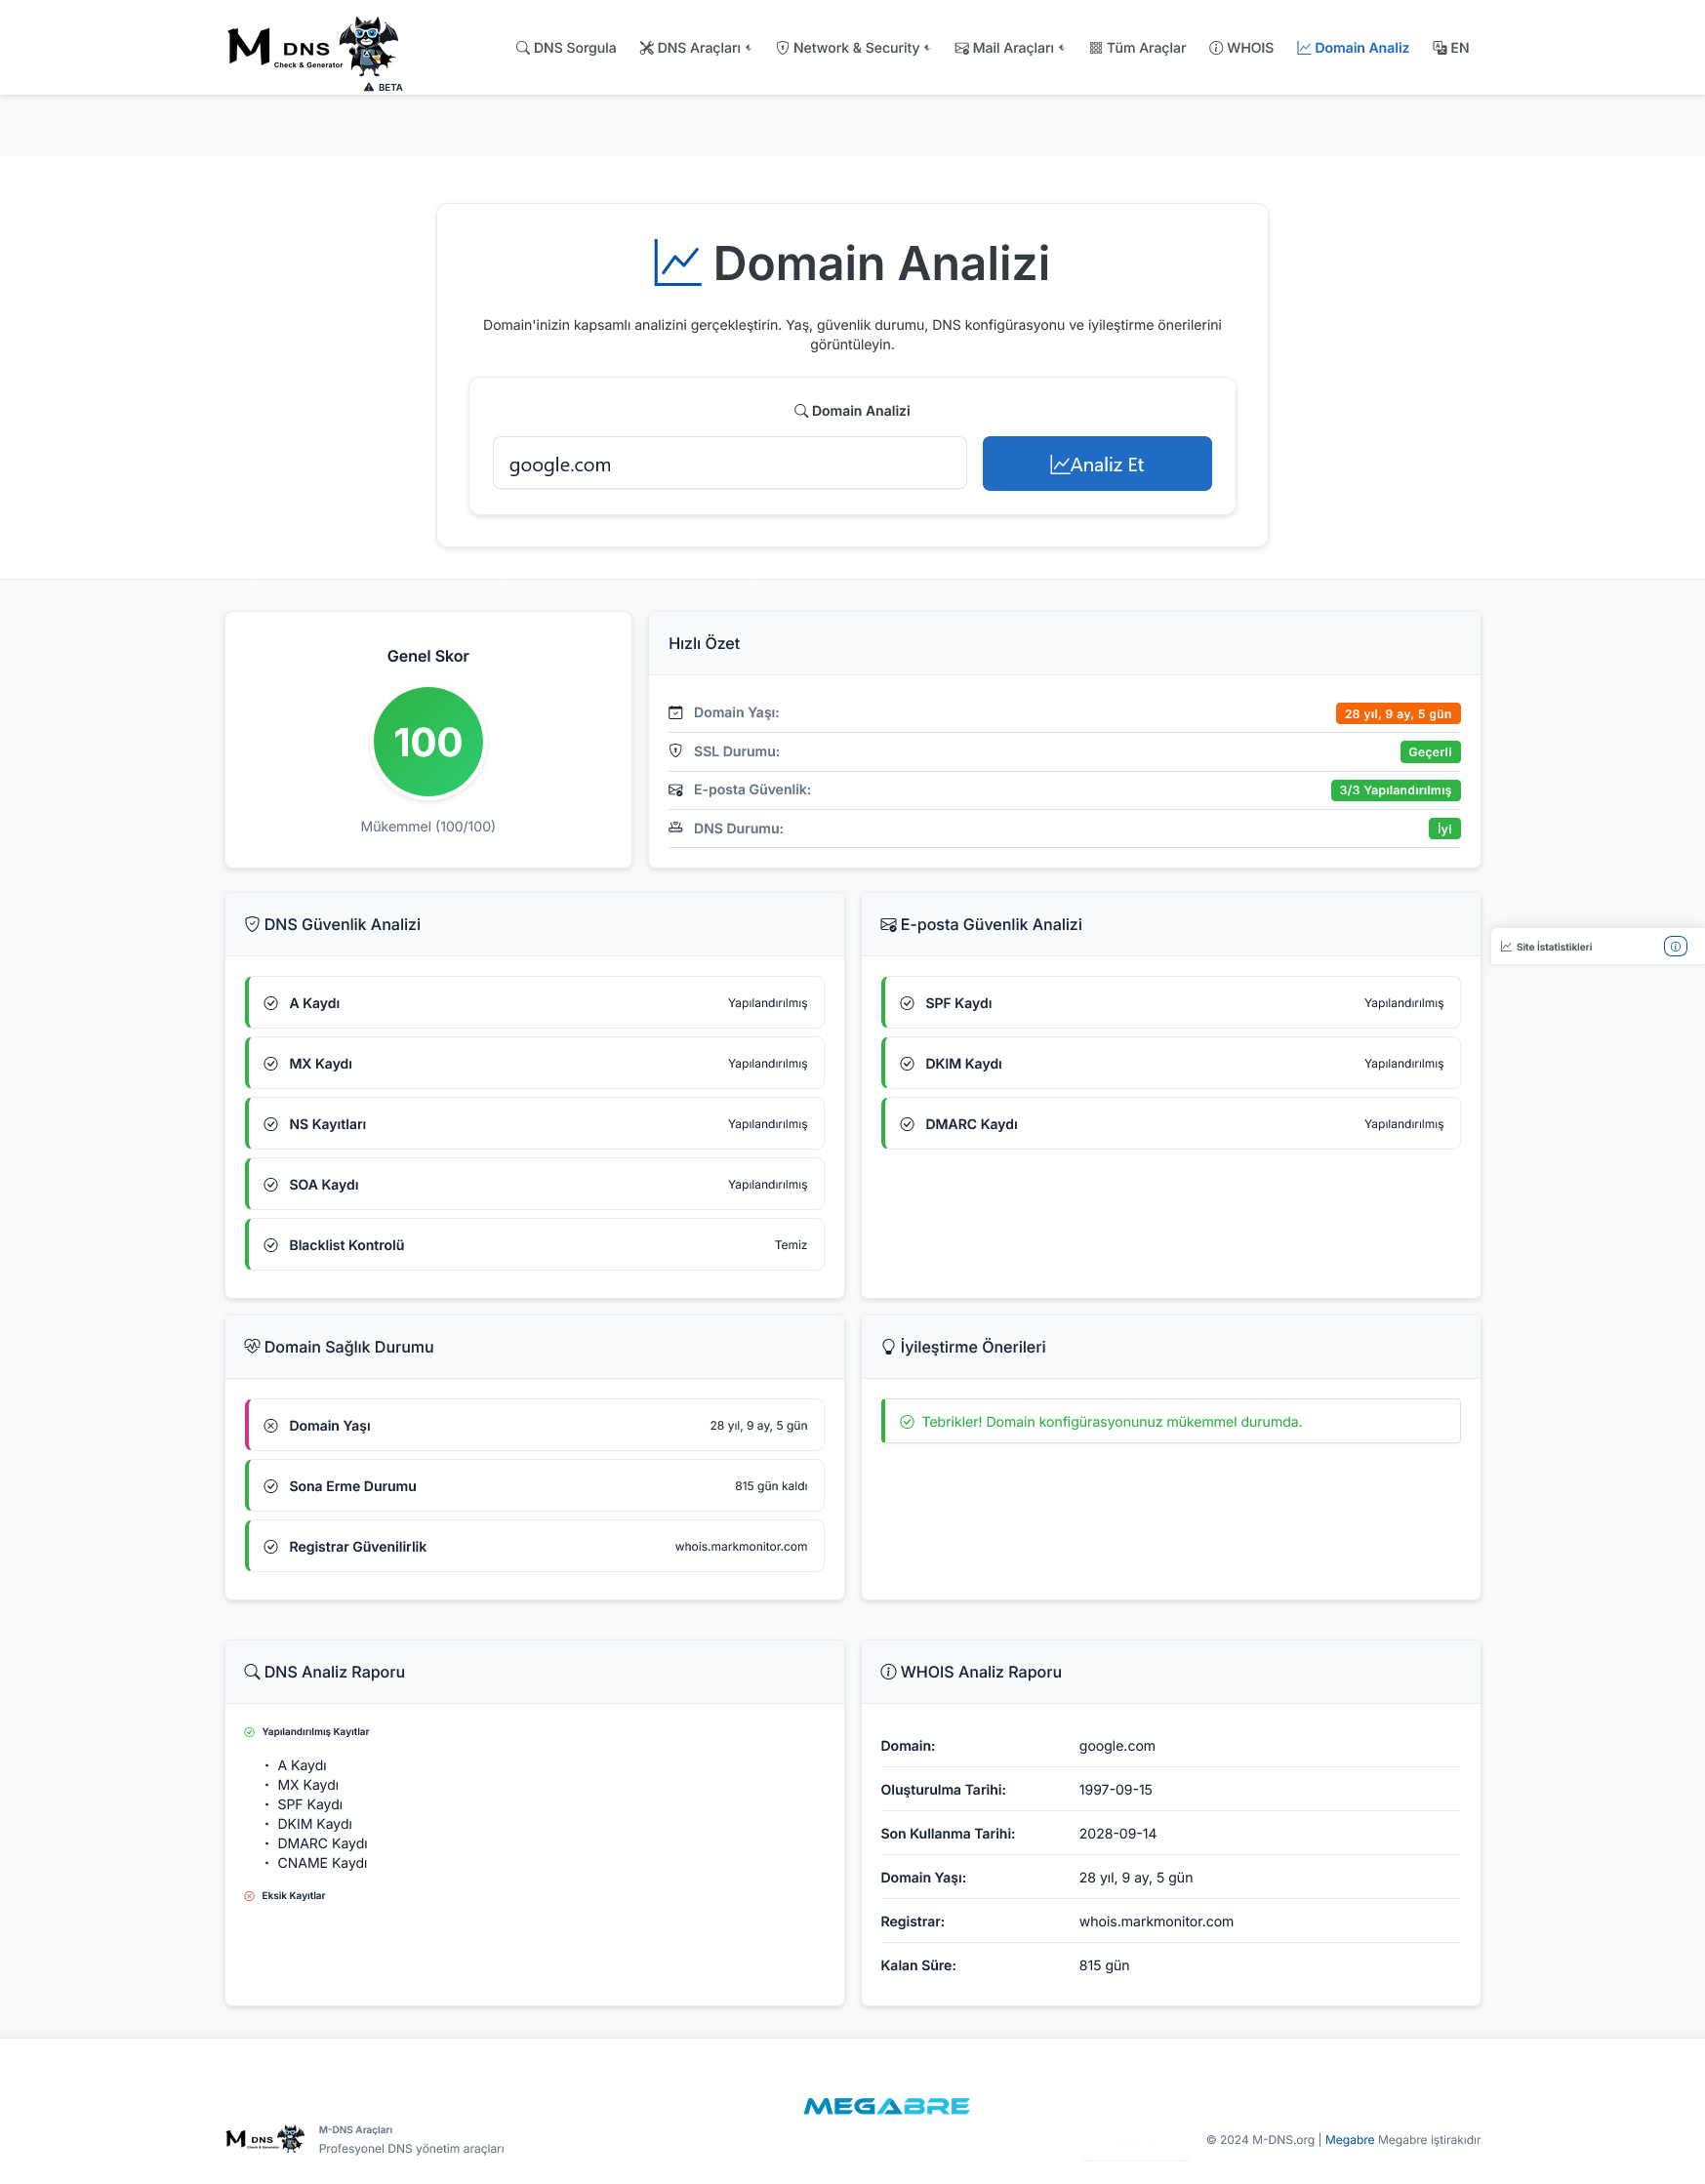Click the lightbulb icon in İyileştirme Önerileri header

[888, 1347]
